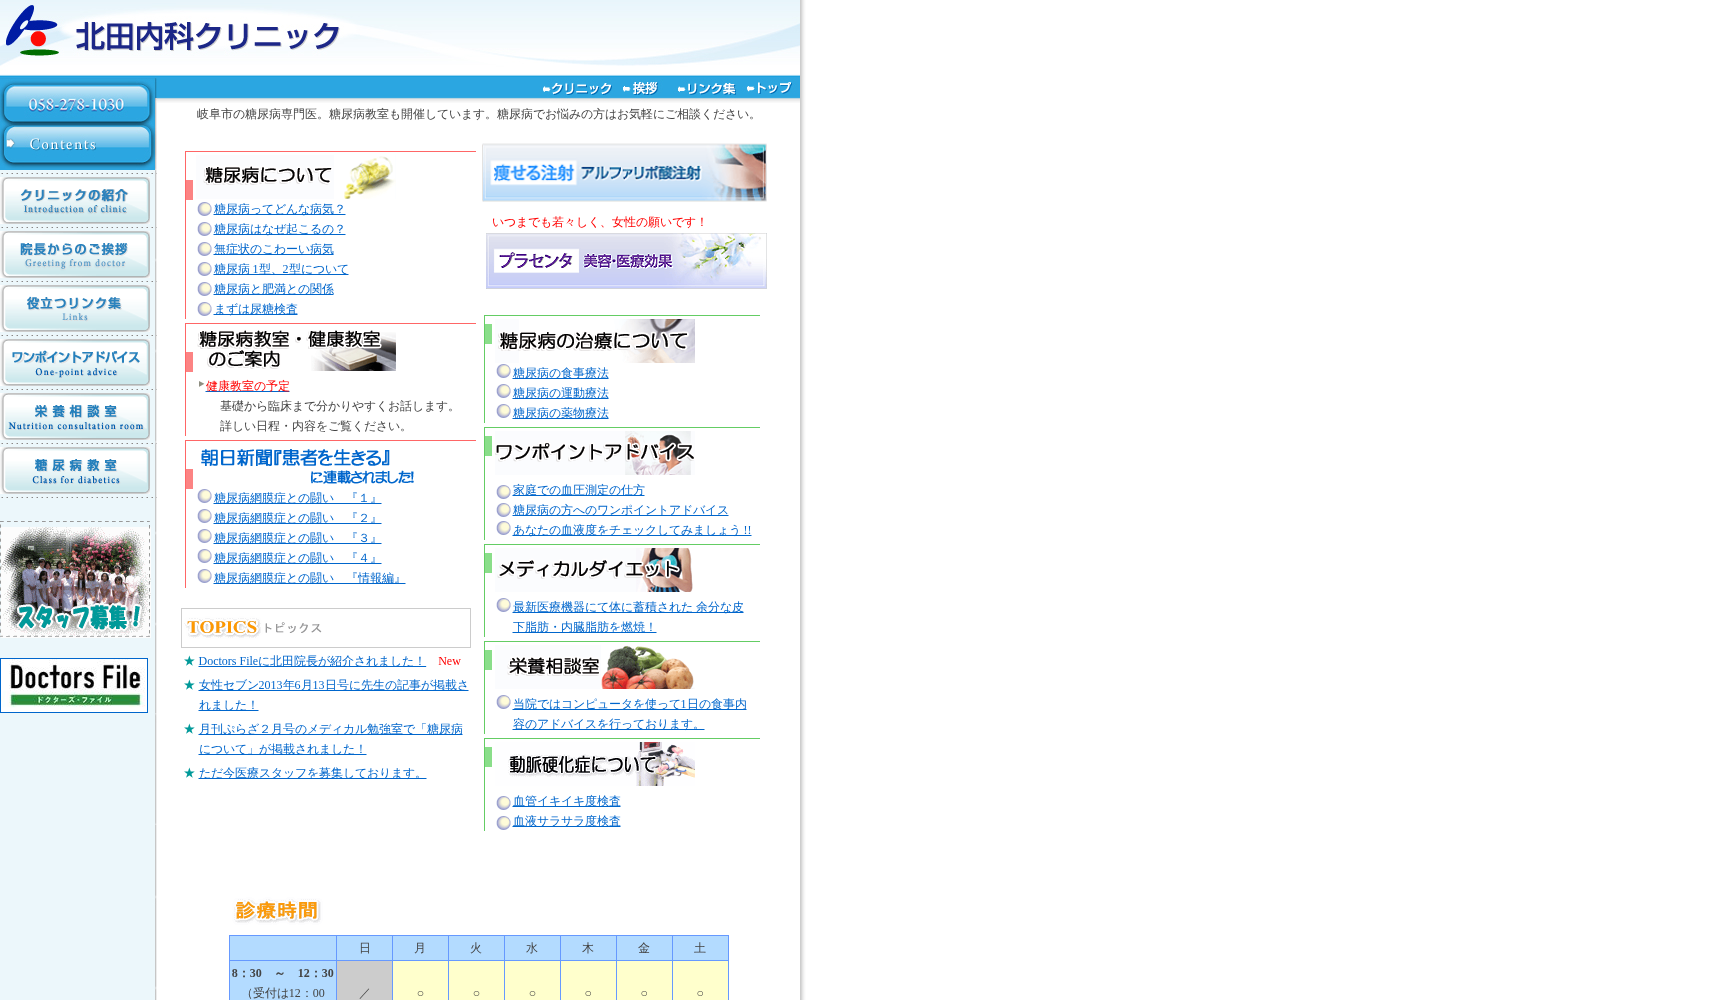Open the 栄養相談室 sidebar button
Screen dimensions: 1728x1000
[76, 417]
